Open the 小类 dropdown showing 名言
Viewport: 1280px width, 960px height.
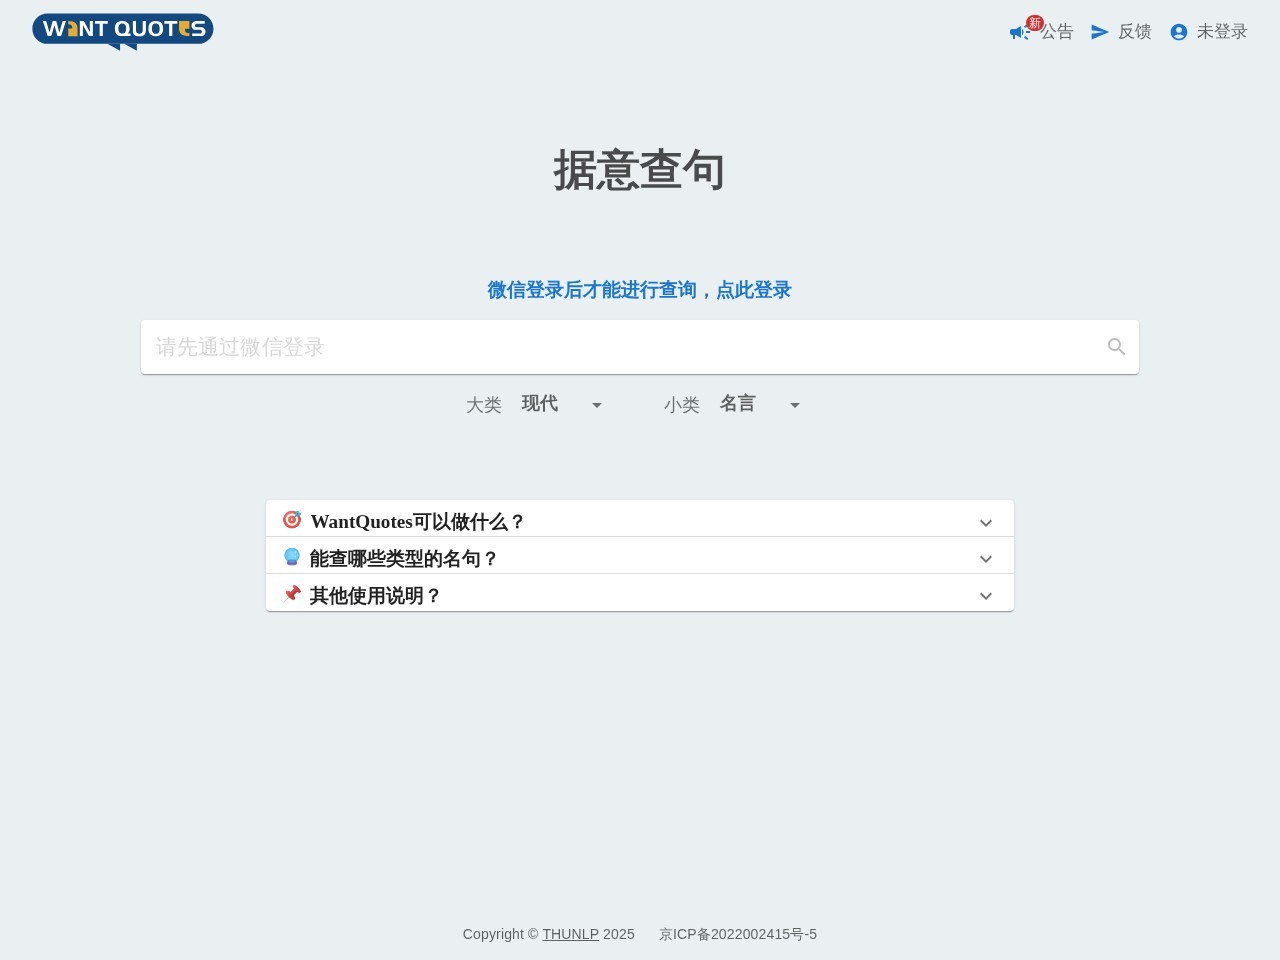click(x=760, y=404)
